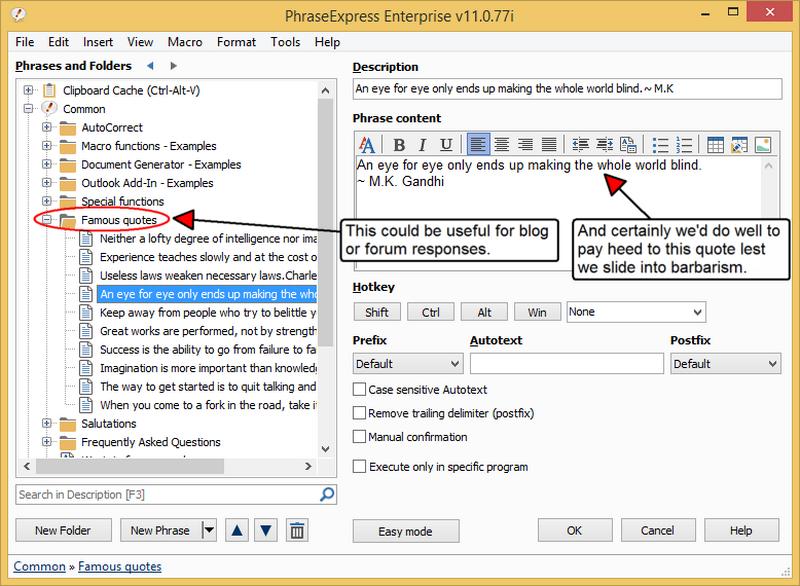The width and height of the screenshot is (800, 586).
Task: Check Execute only in specific program
Action: 359,466
